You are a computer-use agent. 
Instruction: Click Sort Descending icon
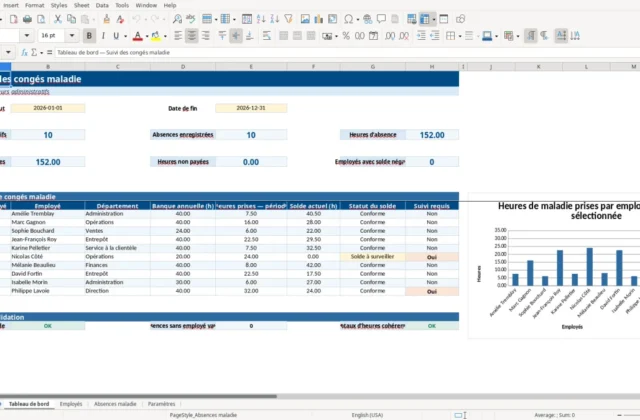pos(275,19)
